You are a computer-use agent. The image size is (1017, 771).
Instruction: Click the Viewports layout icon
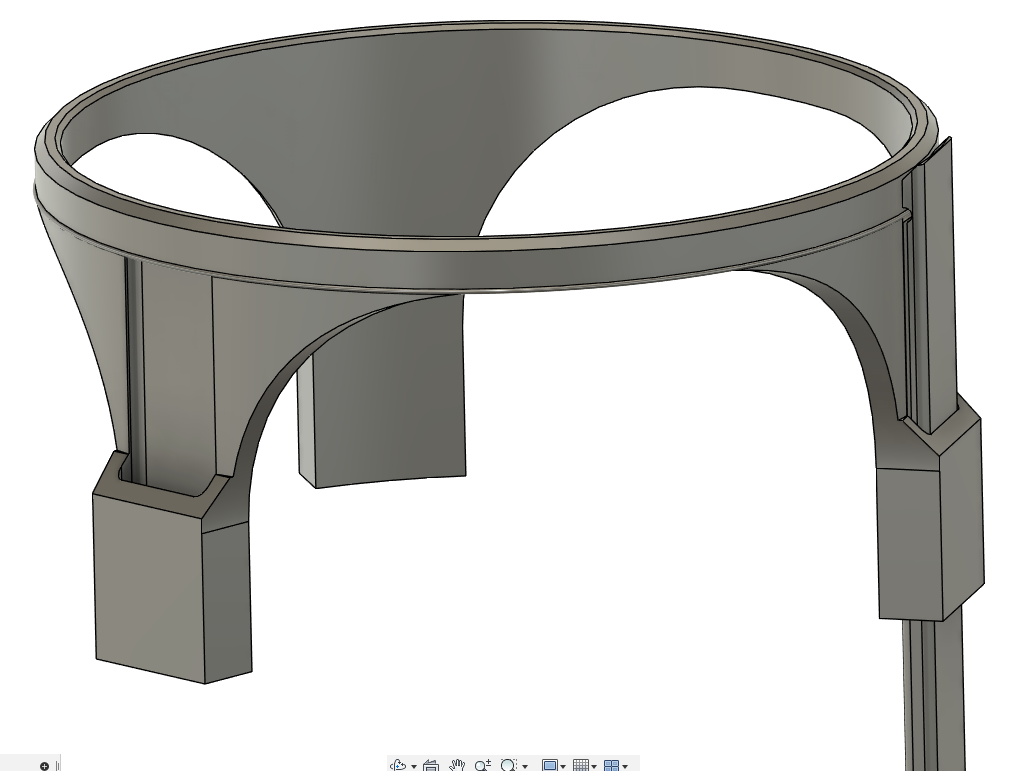[612, 766]
